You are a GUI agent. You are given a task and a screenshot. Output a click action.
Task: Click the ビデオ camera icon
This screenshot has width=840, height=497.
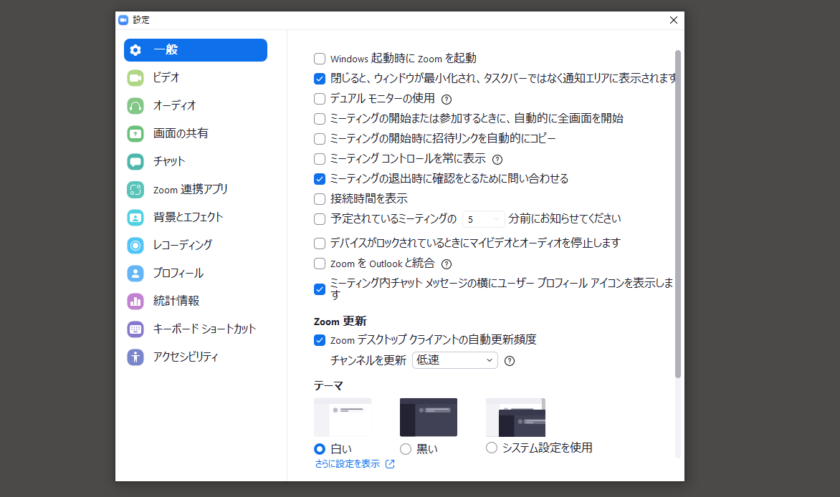(136, 78)
